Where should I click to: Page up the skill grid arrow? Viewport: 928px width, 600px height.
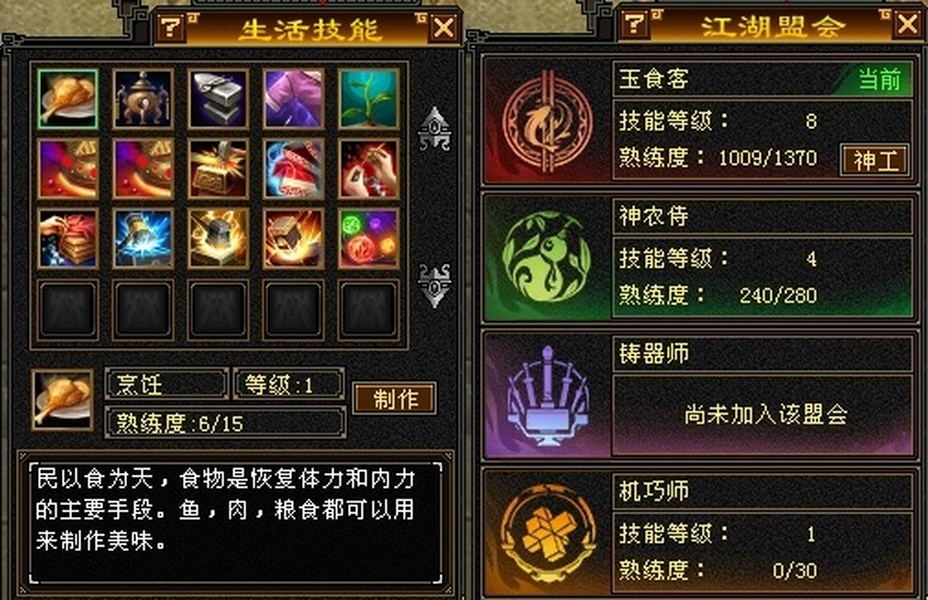pyautogui.click(x=435, y=129)
